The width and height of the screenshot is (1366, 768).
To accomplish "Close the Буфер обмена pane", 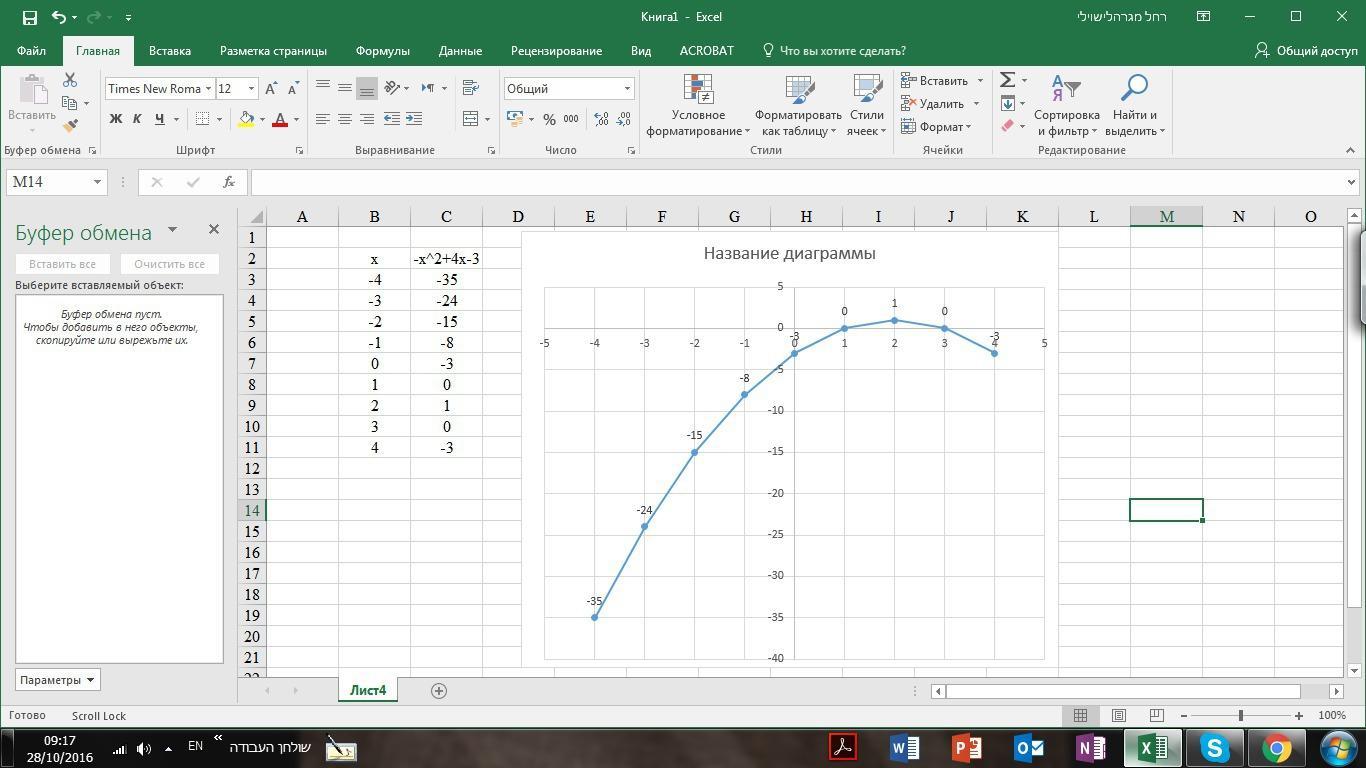I will [213, 230].
